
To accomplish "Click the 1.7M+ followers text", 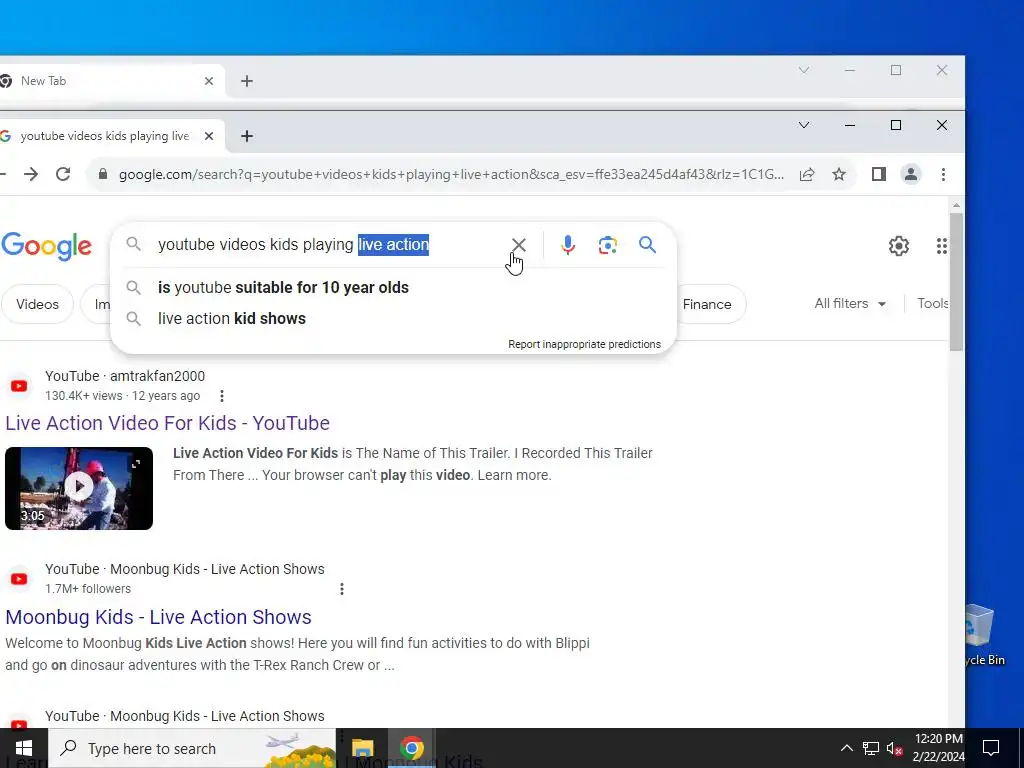I will click(x=88, y=589).
